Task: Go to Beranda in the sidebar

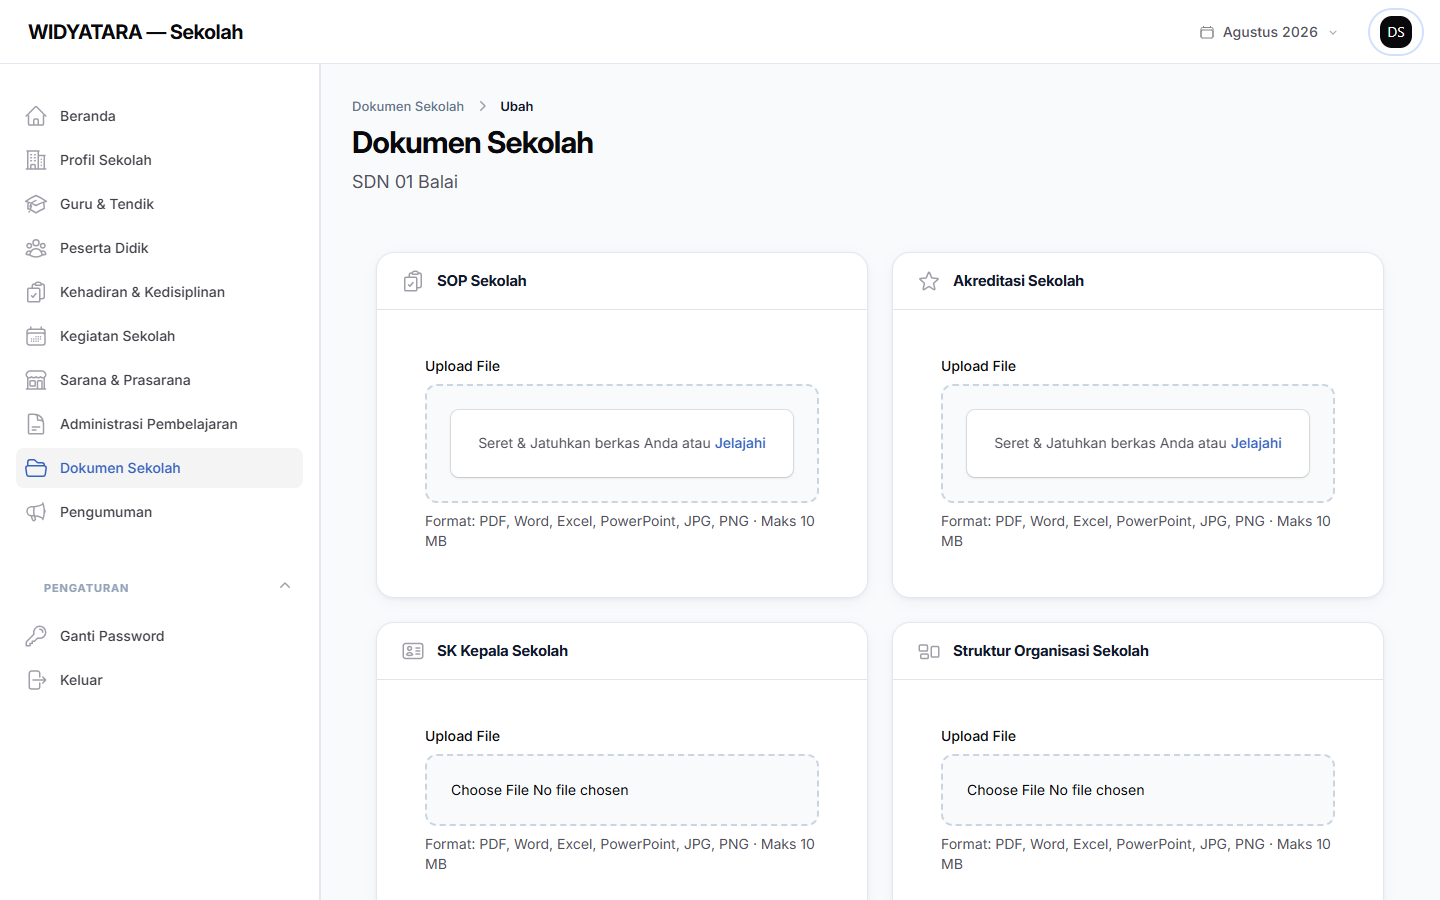Action: click(160, 116)
